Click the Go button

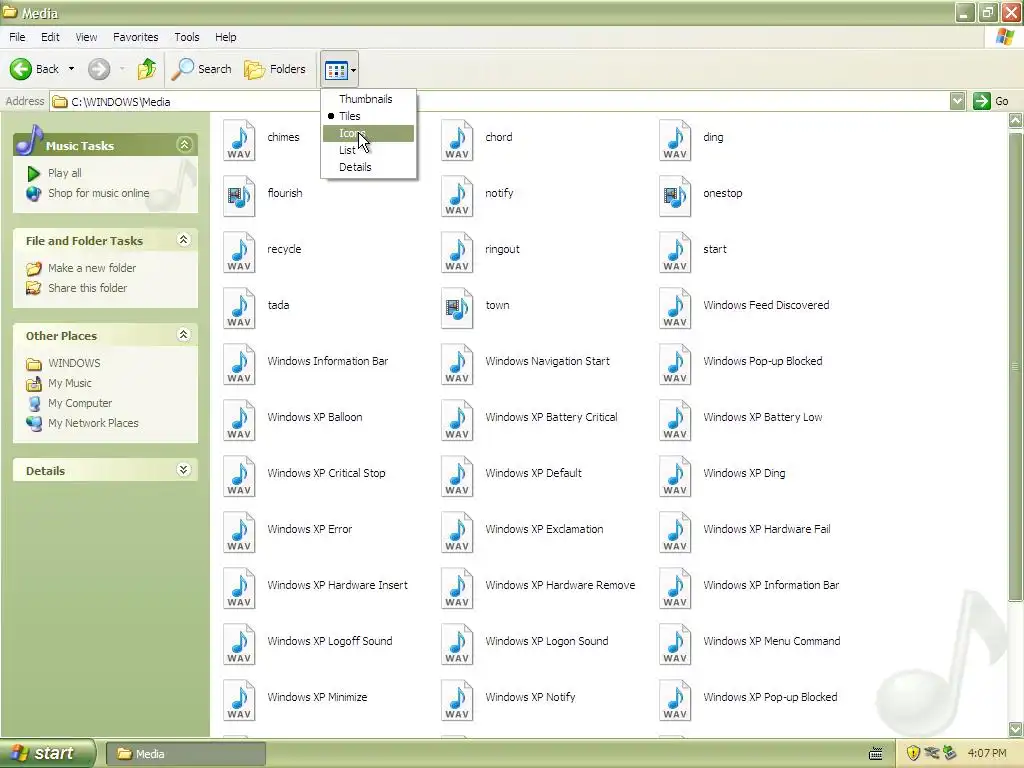pos(991,101)
